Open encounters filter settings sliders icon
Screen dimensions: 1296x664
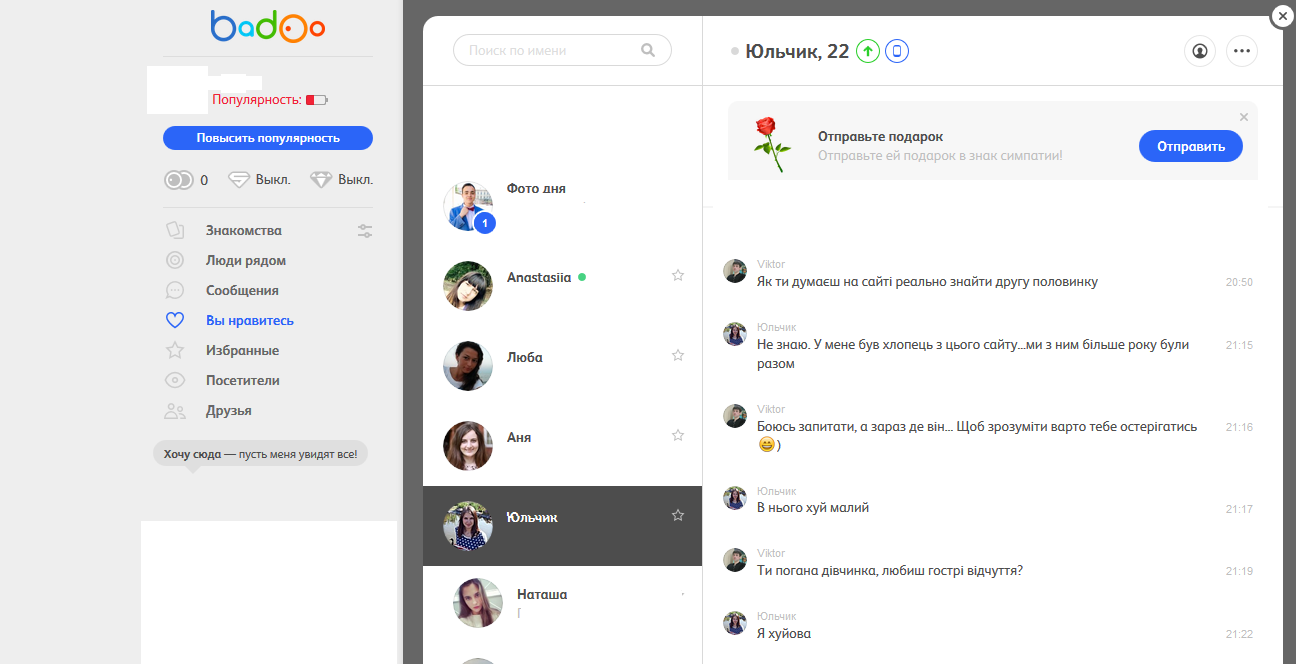[x=365, y=231]
